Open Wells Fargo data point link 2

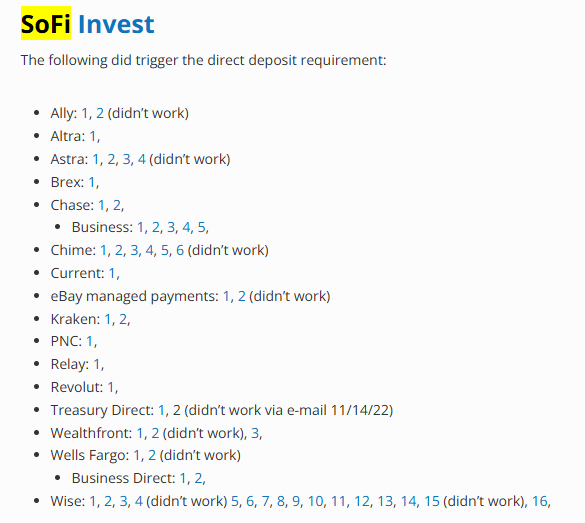(x=152, y=455)
